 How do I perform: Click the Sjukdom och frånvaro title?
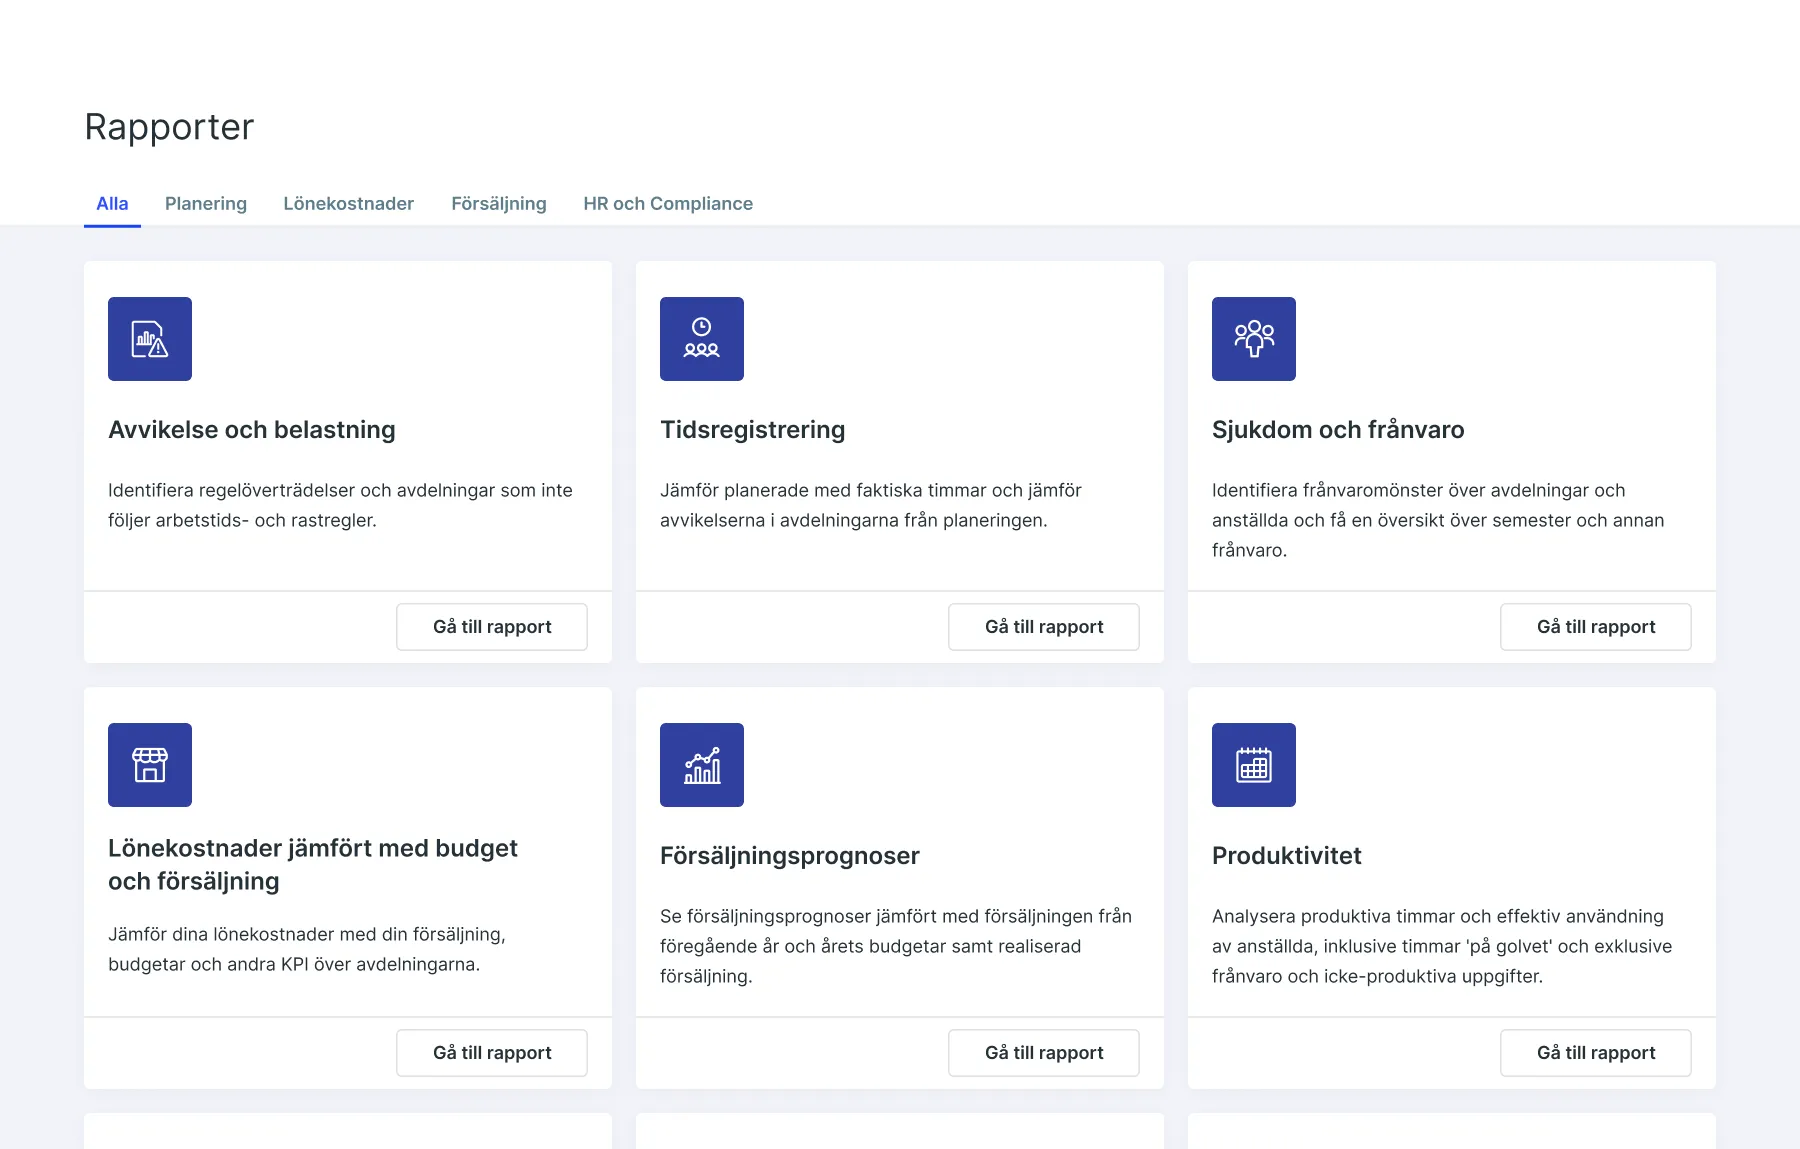[x=1338, y=430]
